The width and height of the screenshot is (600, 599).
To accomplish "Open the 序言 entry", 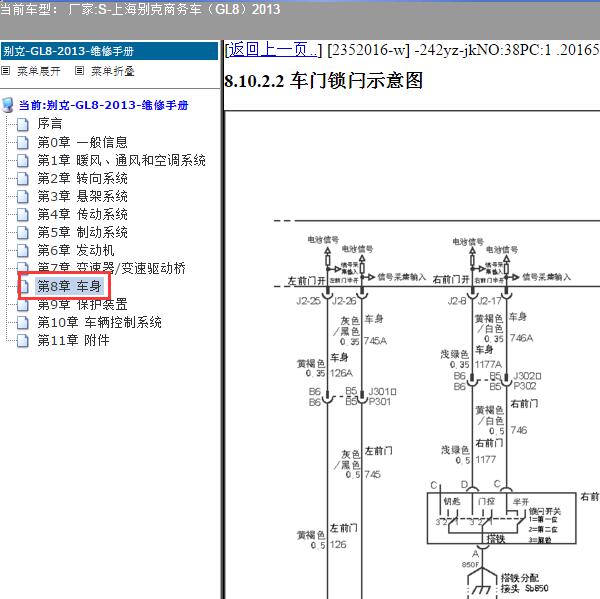I will tap(50, 124).
